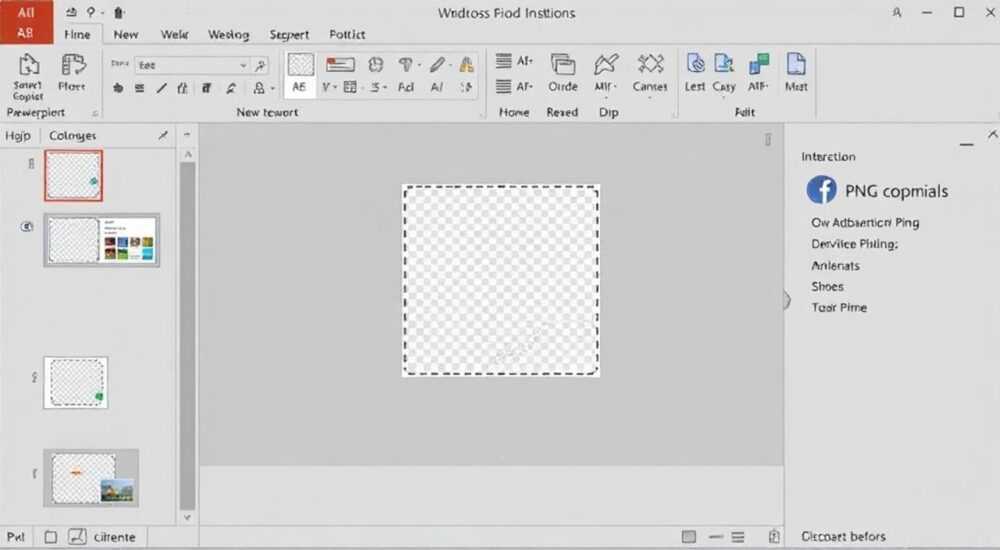Open the Eet font combo box
This screenshot has width=1000, height=550.
pos(193,65)
